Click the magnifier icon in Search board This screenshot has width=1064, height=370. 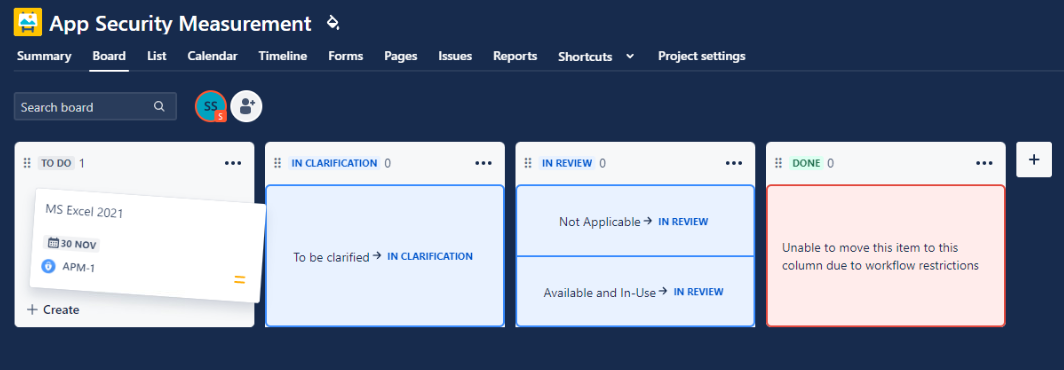[159, 107]
